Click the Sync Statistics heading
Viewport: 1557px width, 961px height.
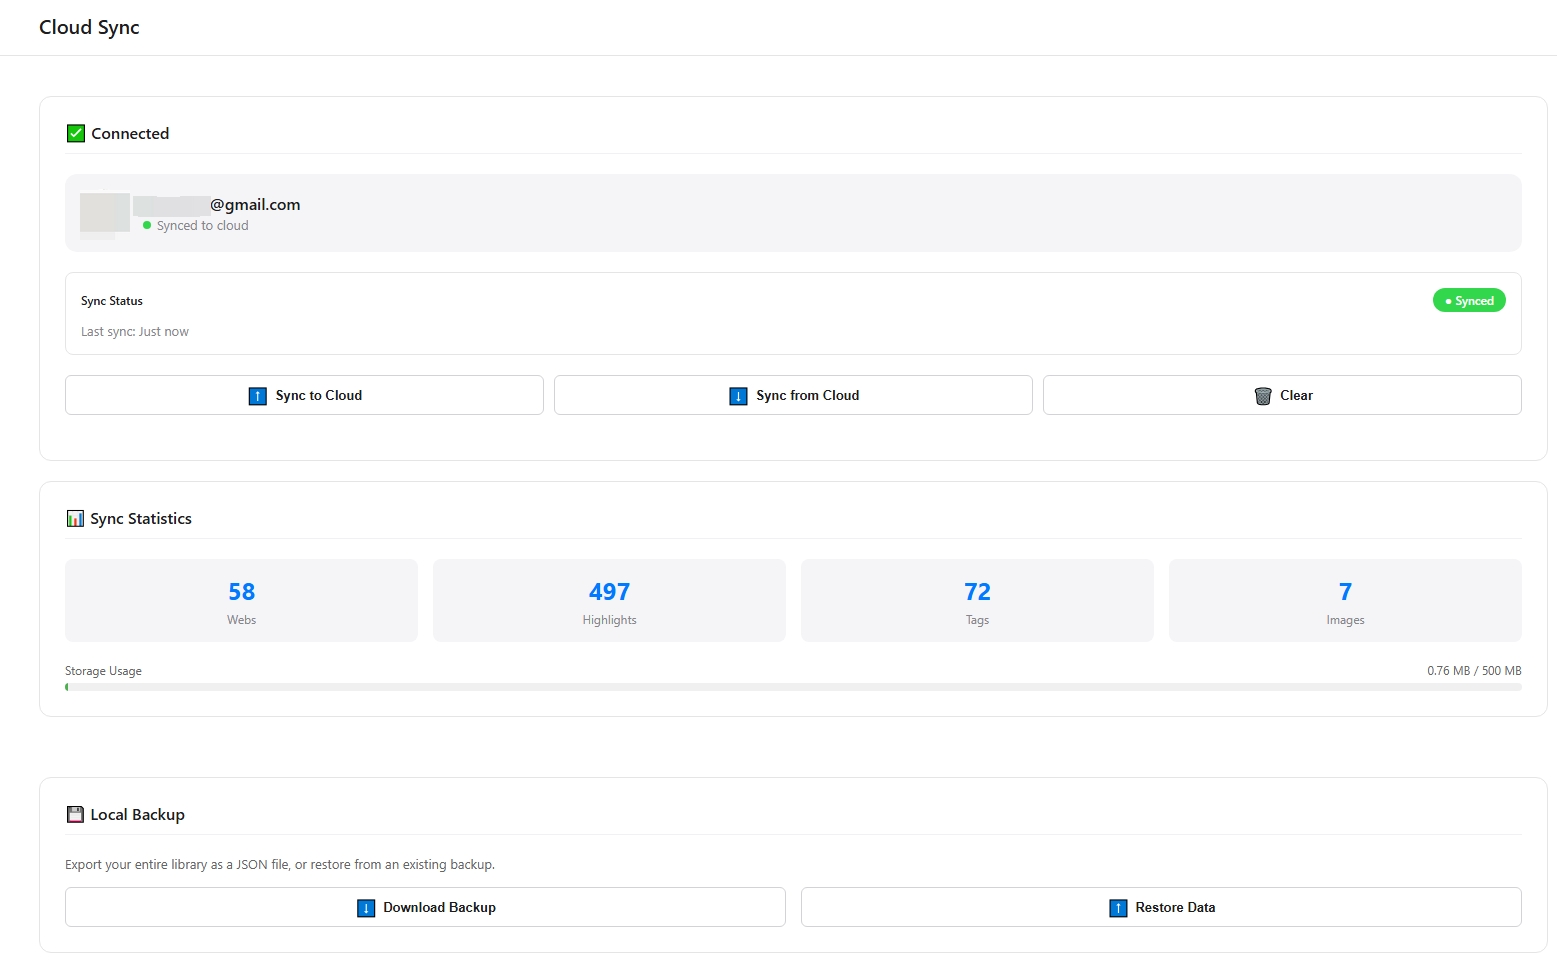click(141, 518)
